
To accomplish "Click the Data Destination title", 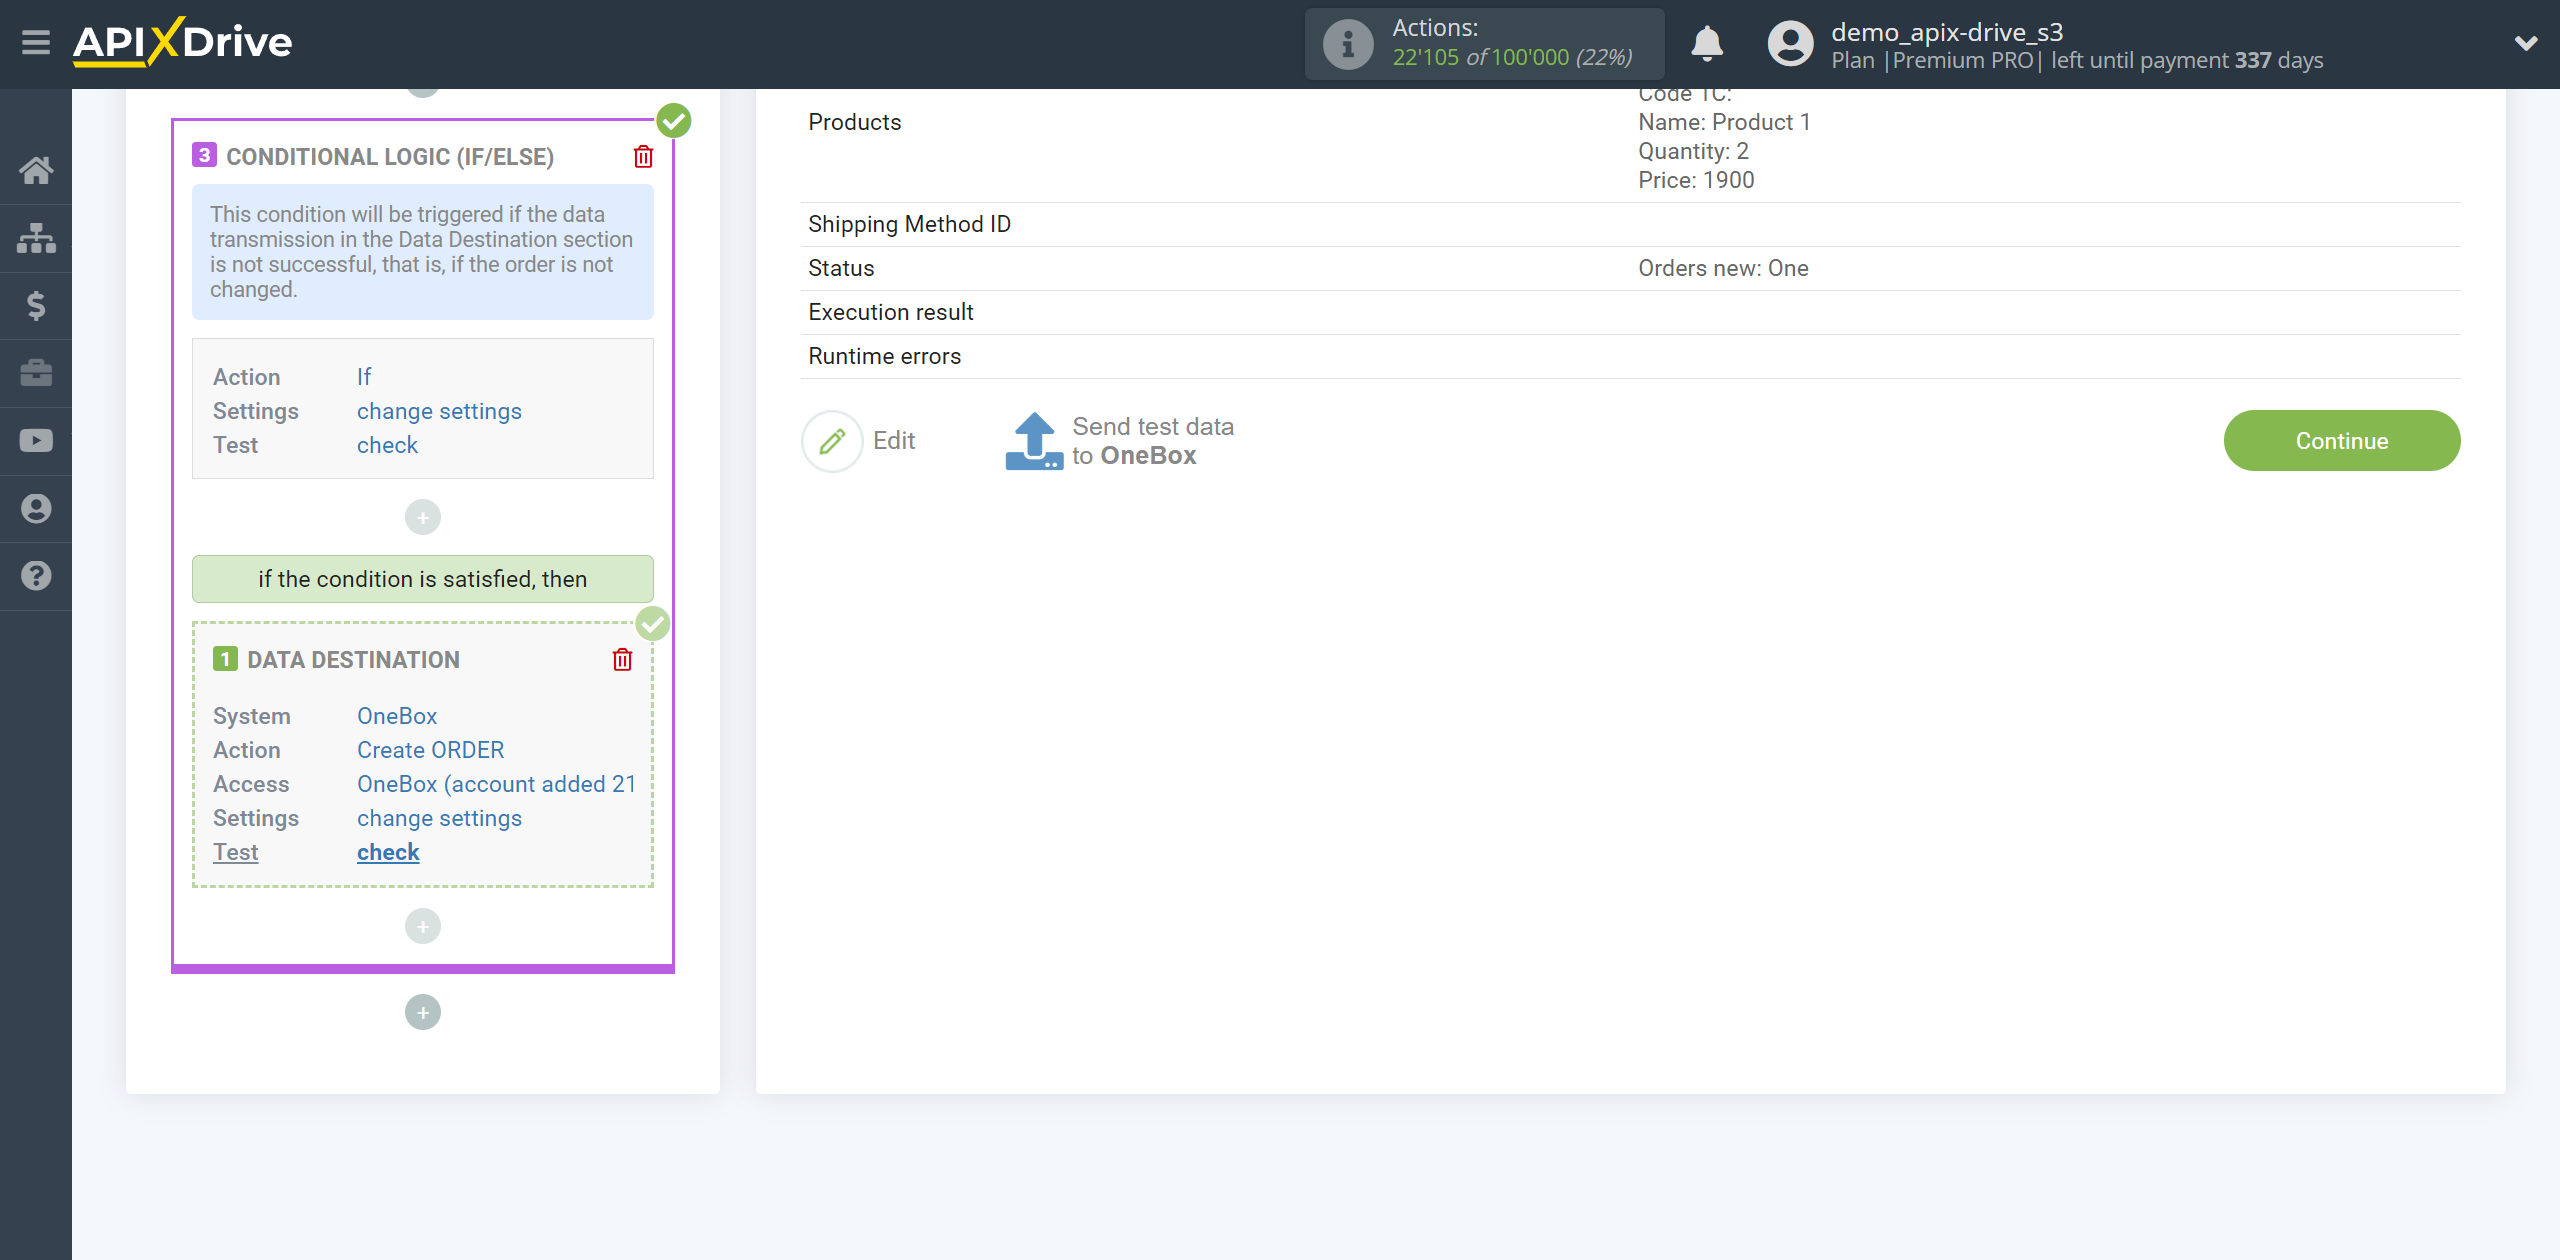I will (x=353, y=660).
